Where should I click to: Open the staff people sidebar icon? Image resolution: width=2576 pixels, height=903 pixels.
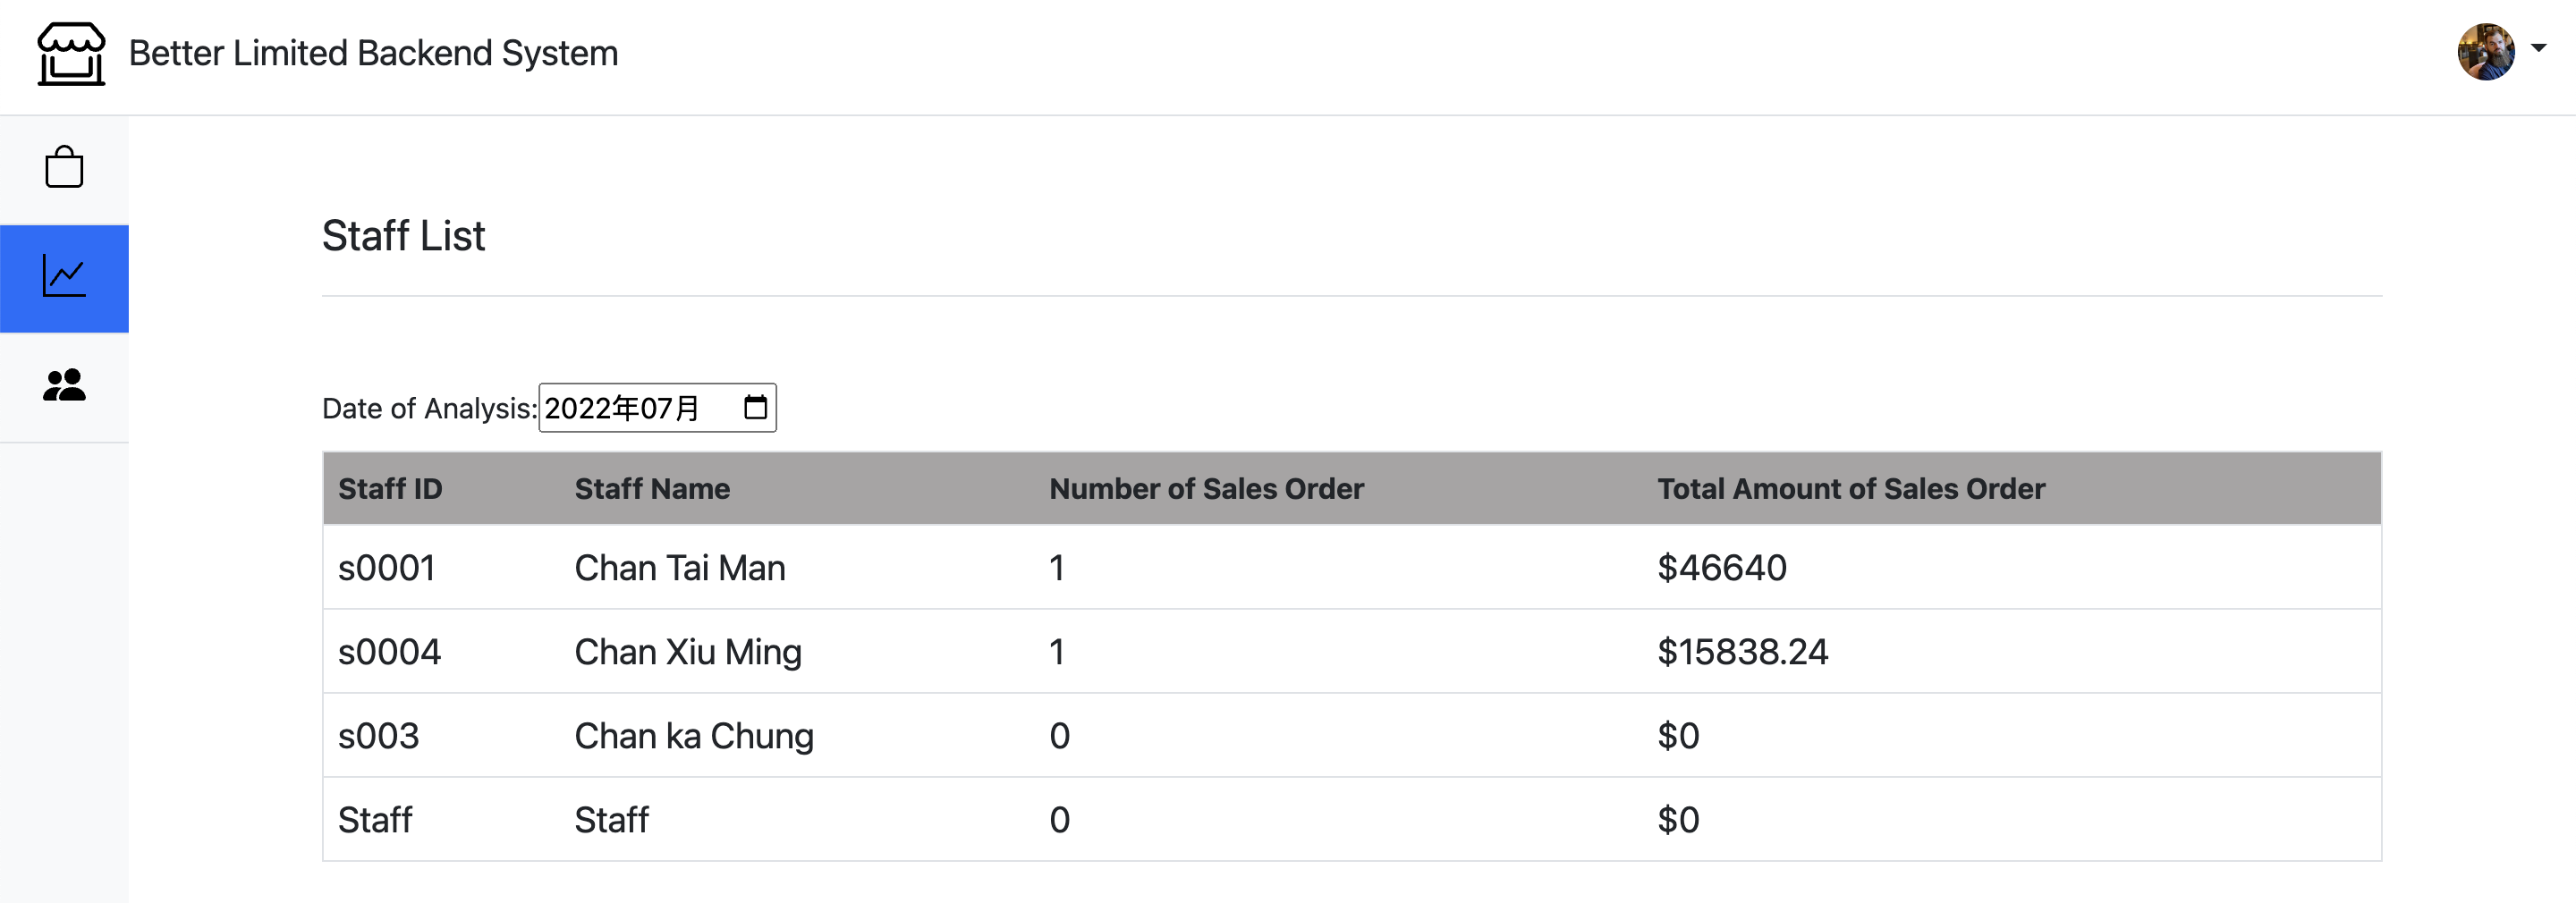pyautogui.click(x=64, y=386)
